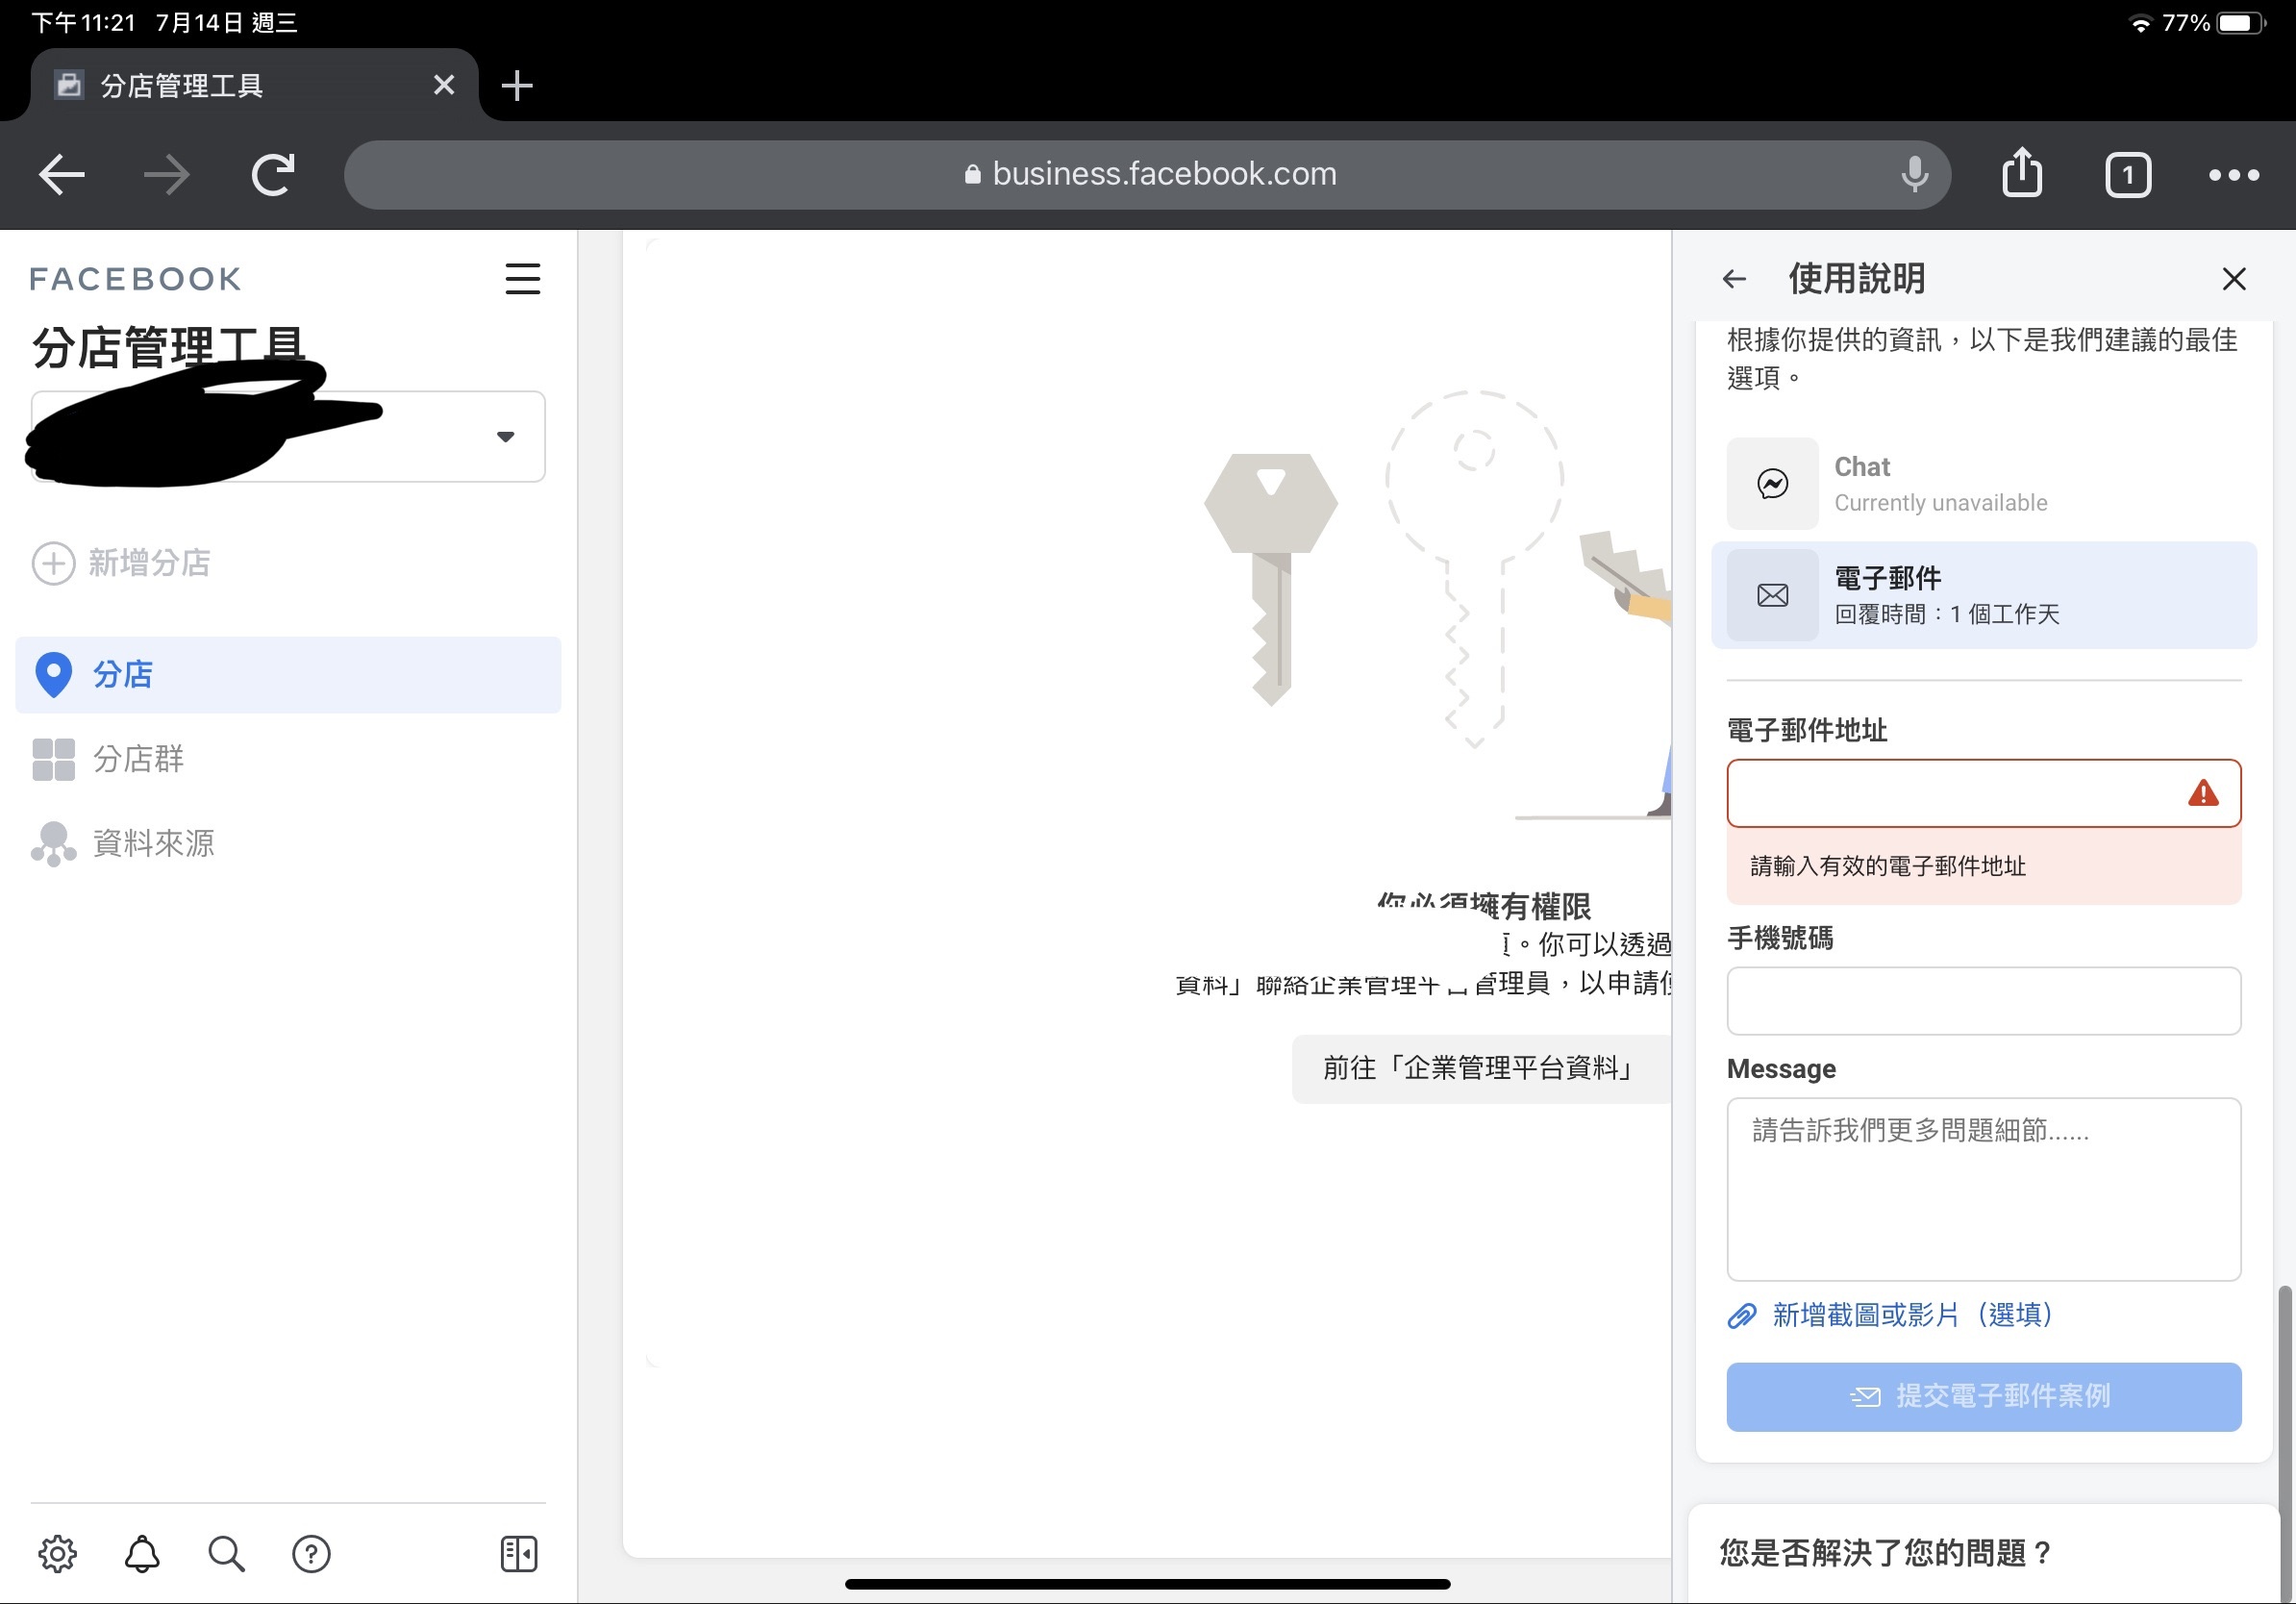Viewport: 2296px width, 1604px height.
Task: Click the 請輸入有效的電子郵件地址 error text
Action: [1888, 866]
